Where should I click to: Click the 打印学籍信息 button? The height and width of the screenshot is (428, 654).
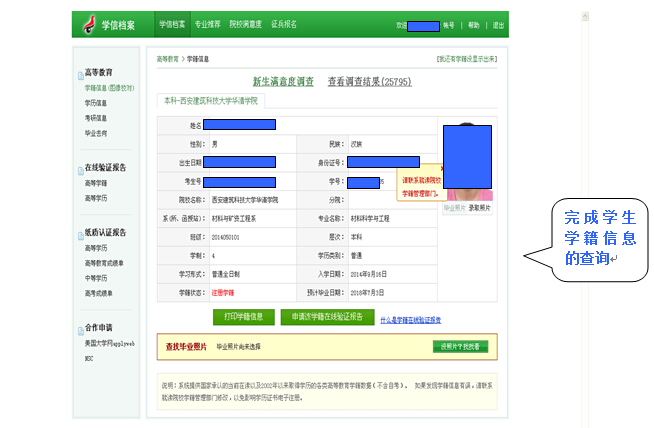click(x=242, y=317)
